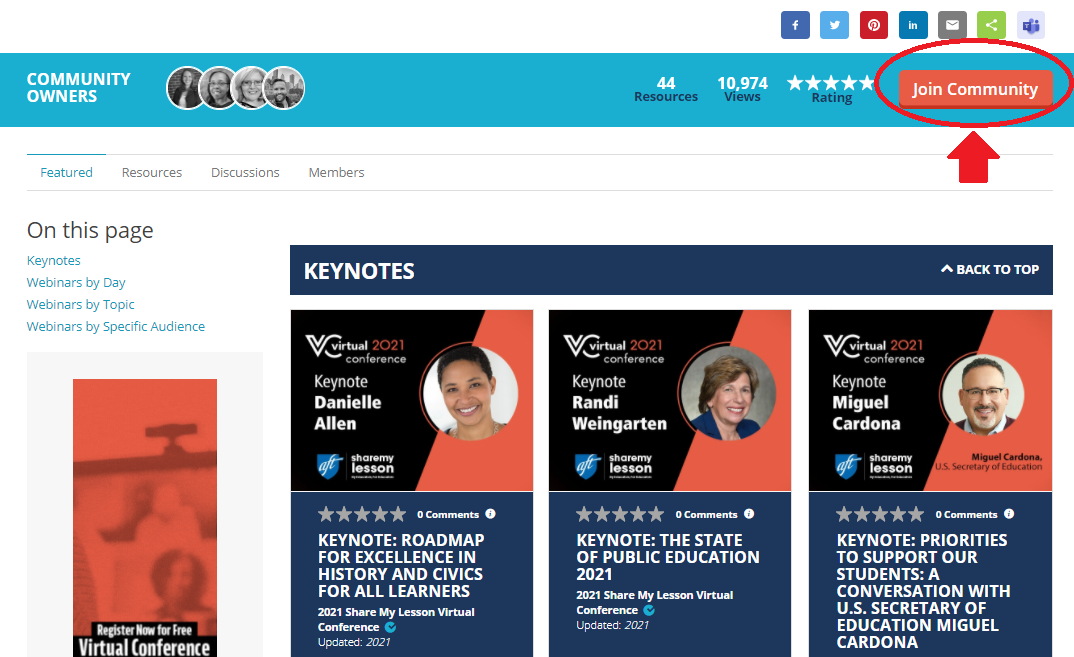Click the info icon on the Danielle Allen keynote
Screen dimensions: 1074x657
click(490, 513)
